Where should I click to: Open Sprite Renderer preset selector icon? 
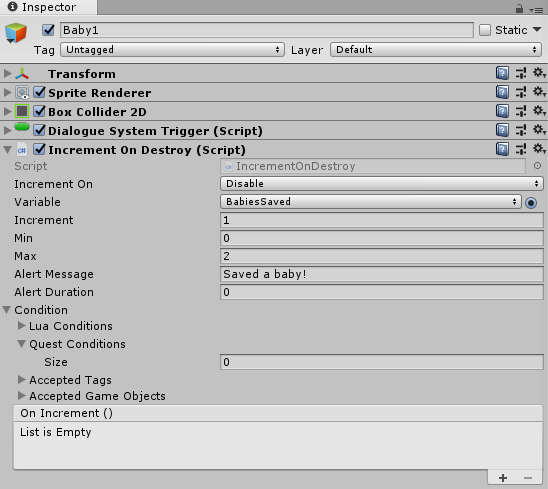pos(521,92)
